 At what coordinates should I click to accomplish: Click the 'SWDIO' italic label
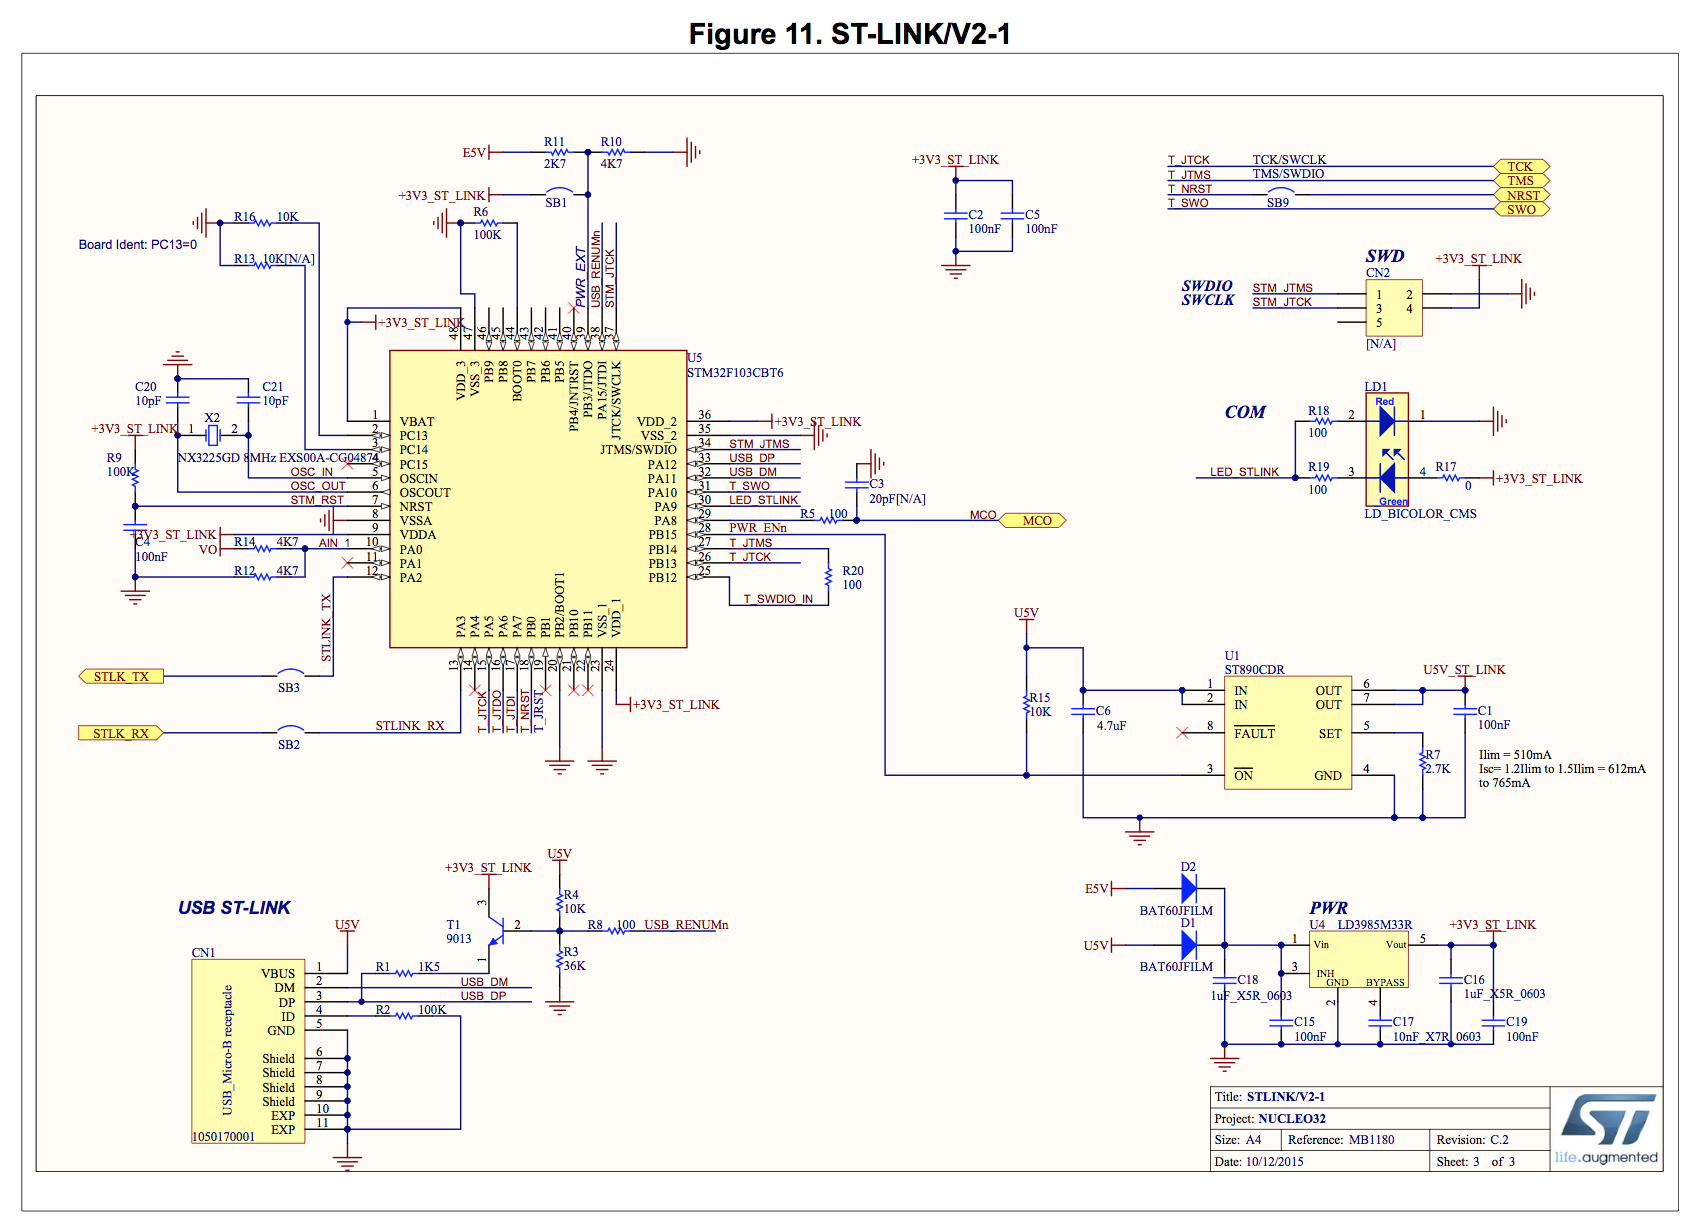(x=1207, y=286)
